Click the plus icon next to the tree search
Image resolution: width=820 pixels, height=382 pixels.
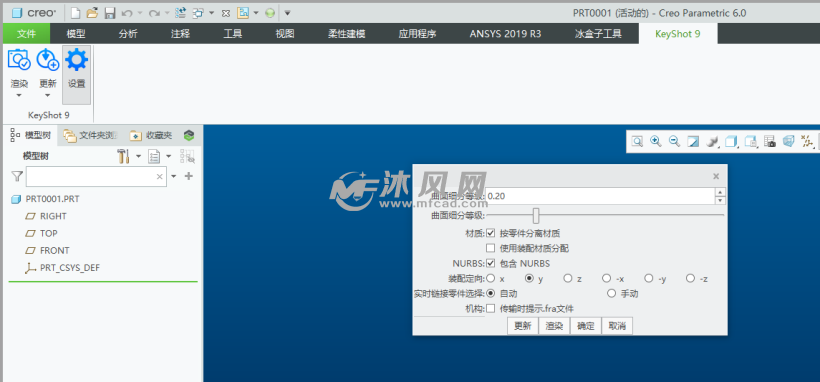click(x=189, y=176)
